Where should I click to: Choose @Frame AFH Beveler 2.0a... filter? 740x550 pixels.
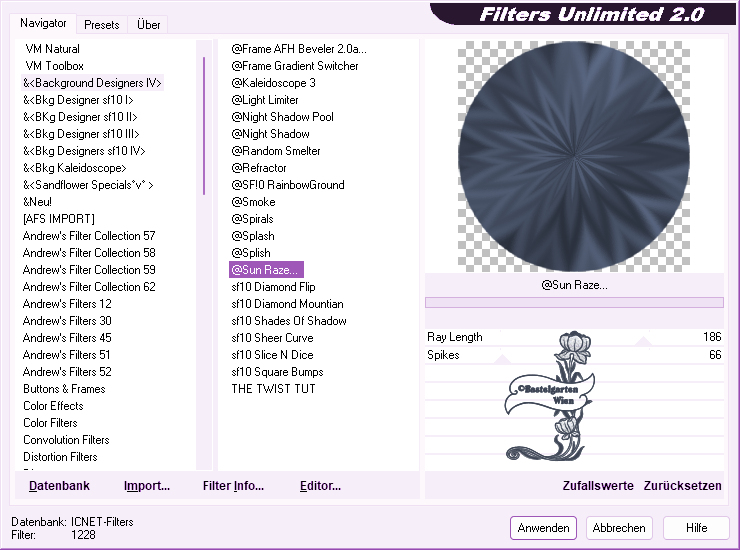click(299, 49)
